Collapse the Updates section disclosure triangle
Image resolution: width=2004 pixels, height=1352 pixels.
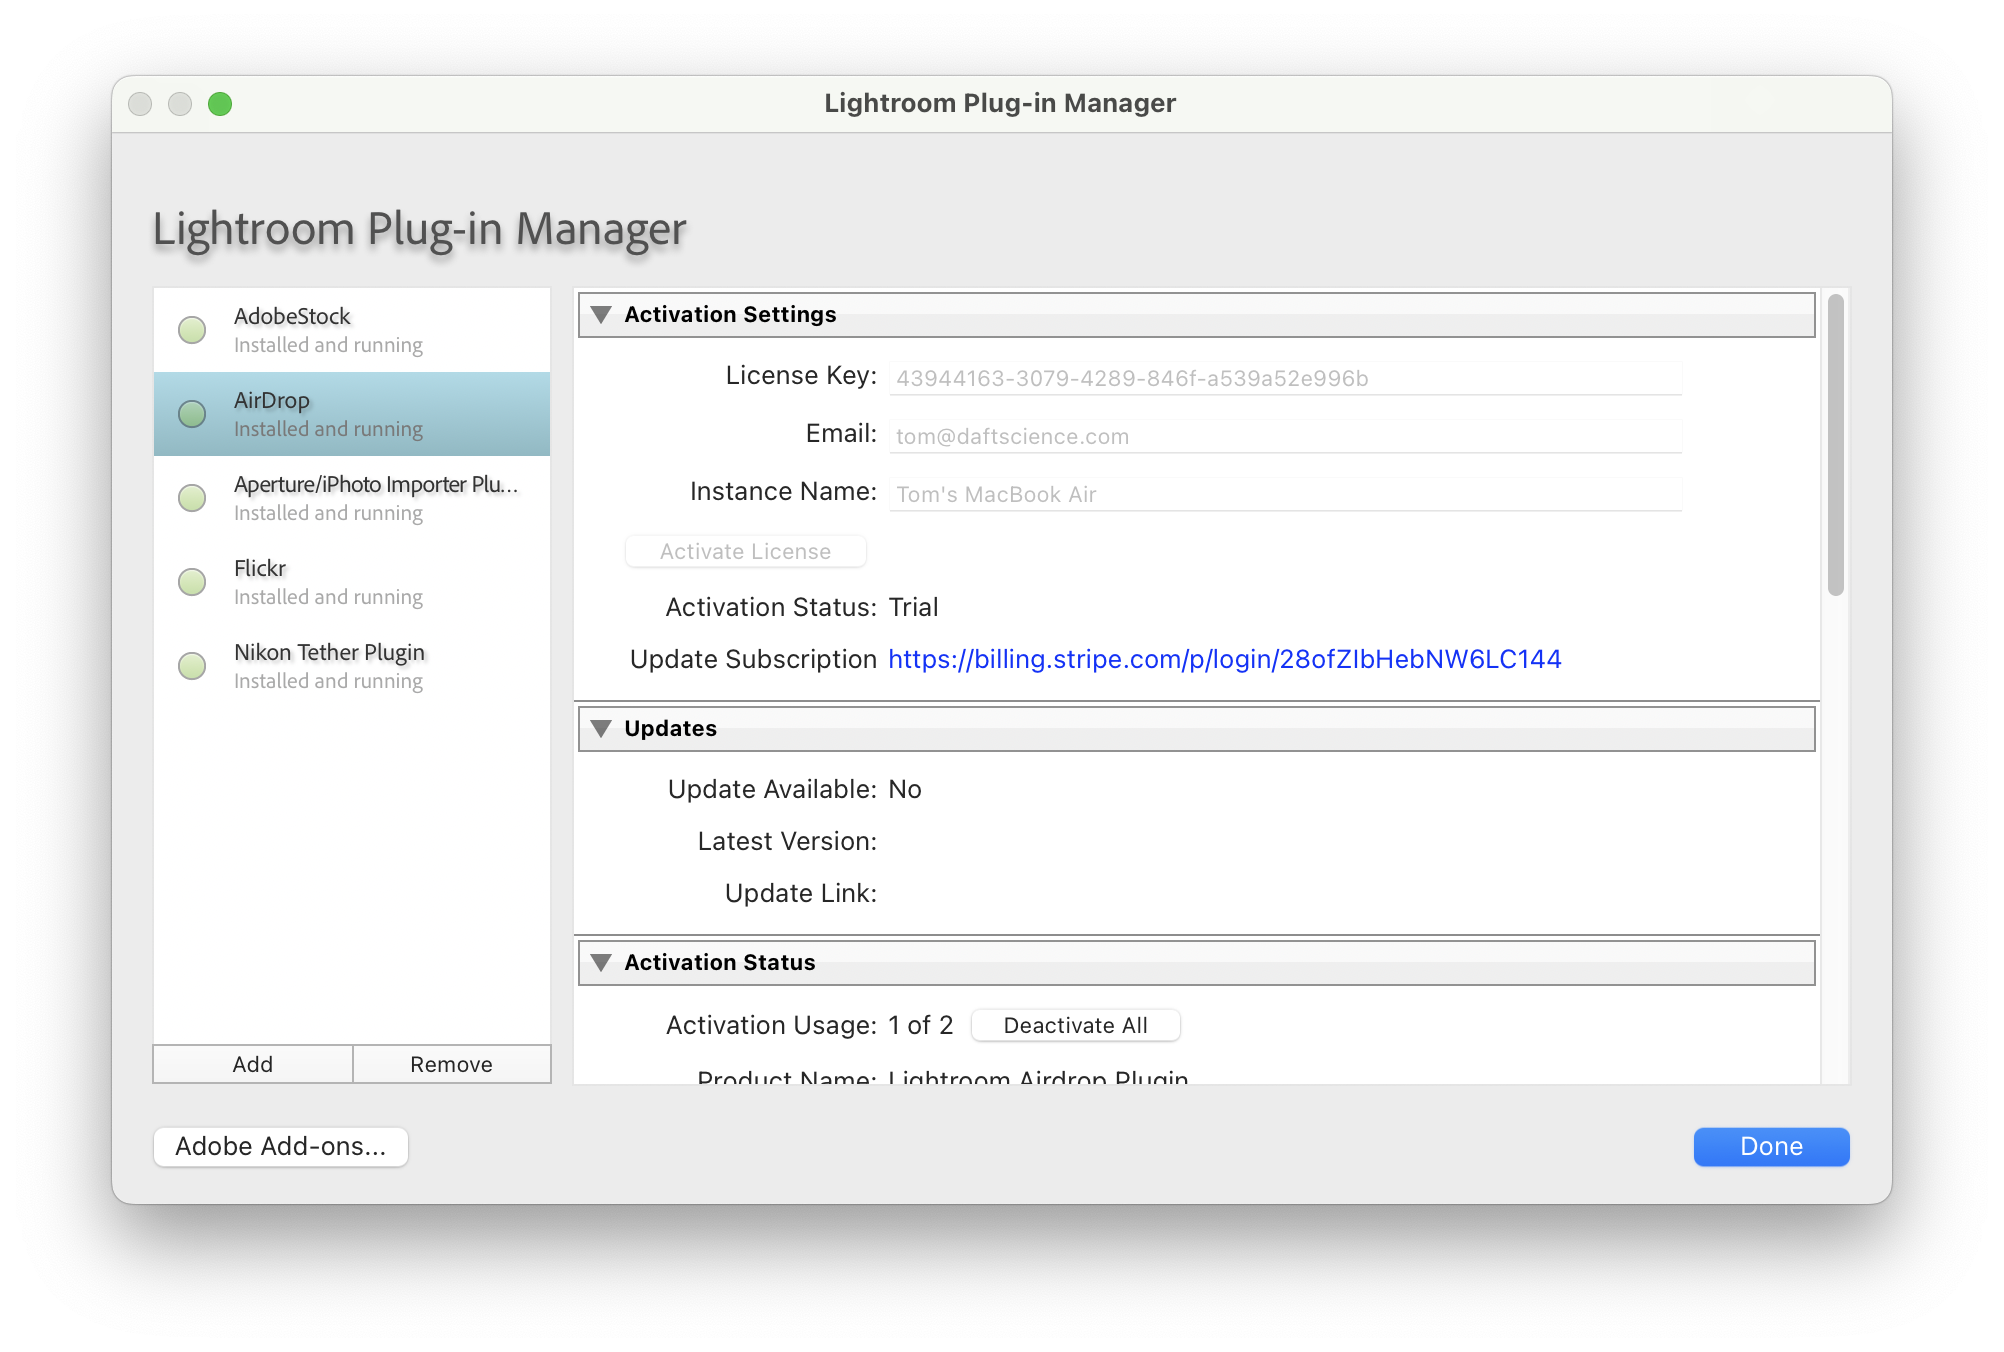601,729
